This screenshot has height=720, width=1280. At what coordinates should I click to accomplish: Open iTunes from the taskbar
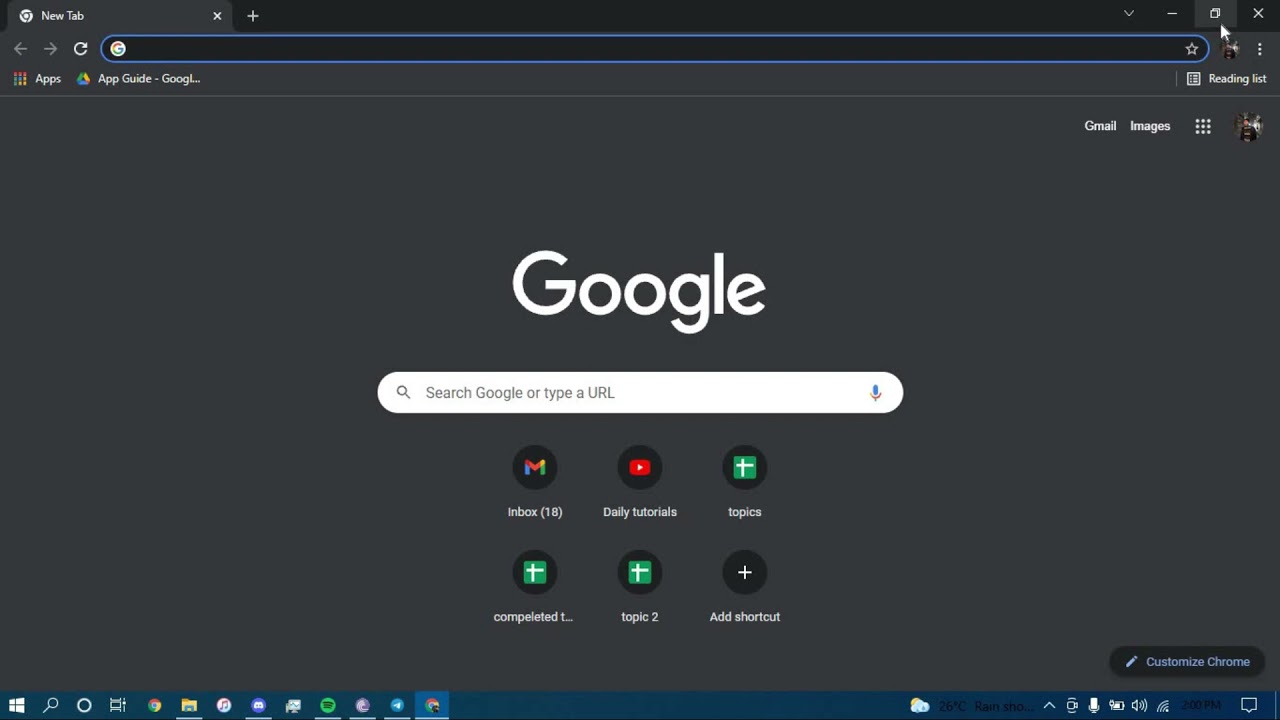224,705
